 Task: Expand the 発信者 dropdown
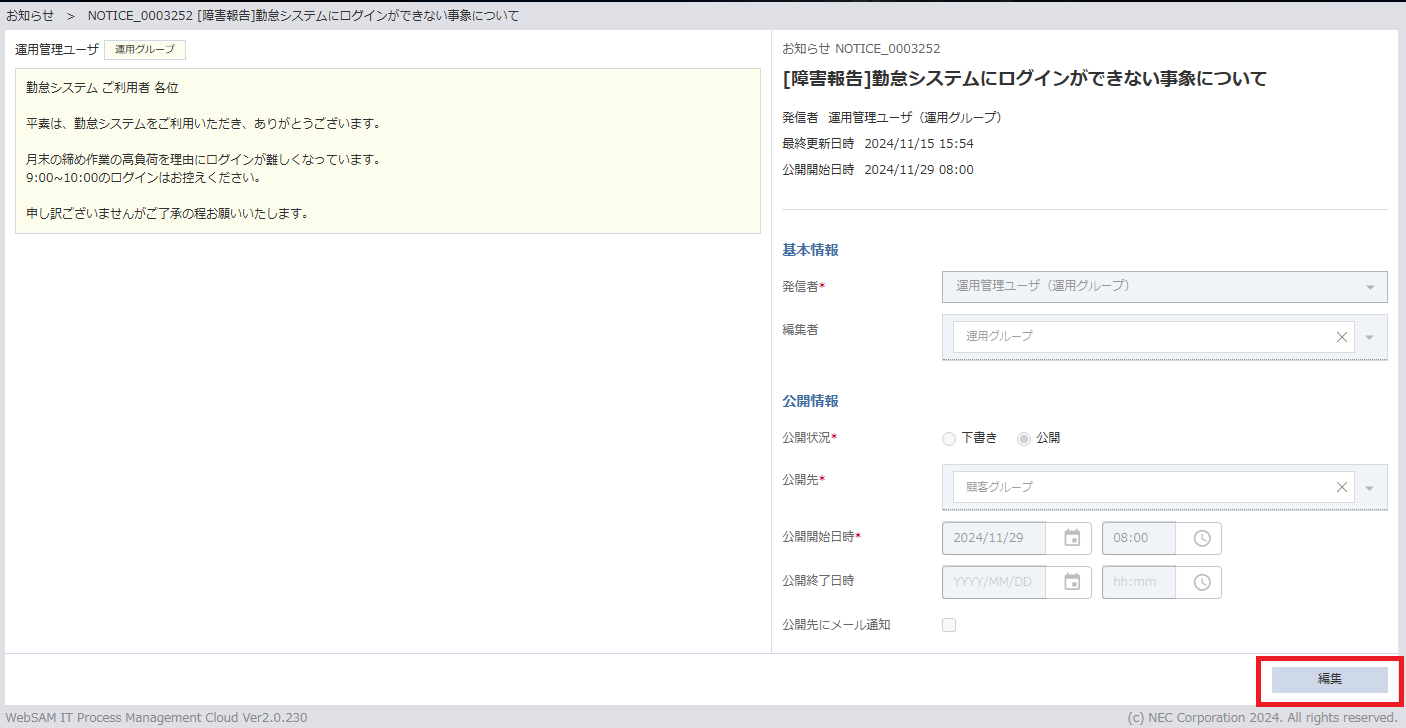1369,287
